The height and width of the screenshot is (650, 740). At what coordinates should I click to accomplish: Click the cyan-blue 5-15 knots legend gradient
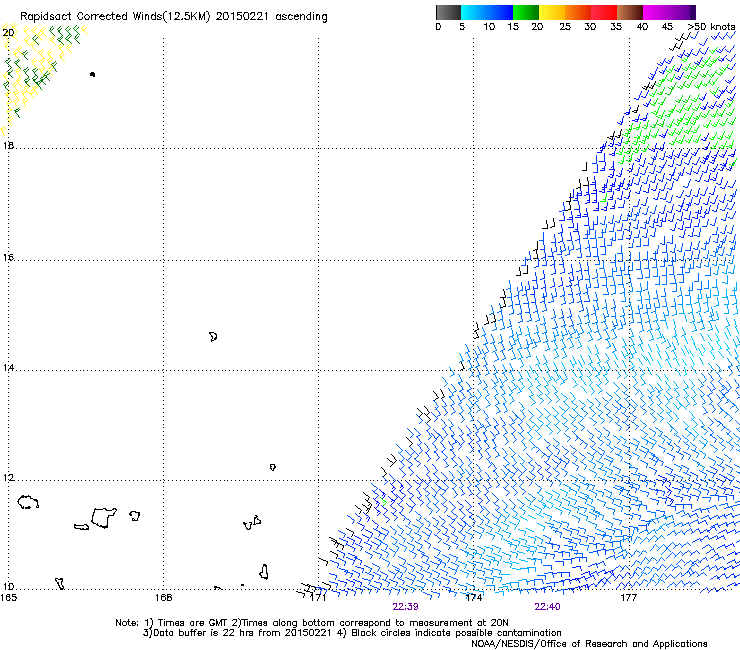pos(487,12)
